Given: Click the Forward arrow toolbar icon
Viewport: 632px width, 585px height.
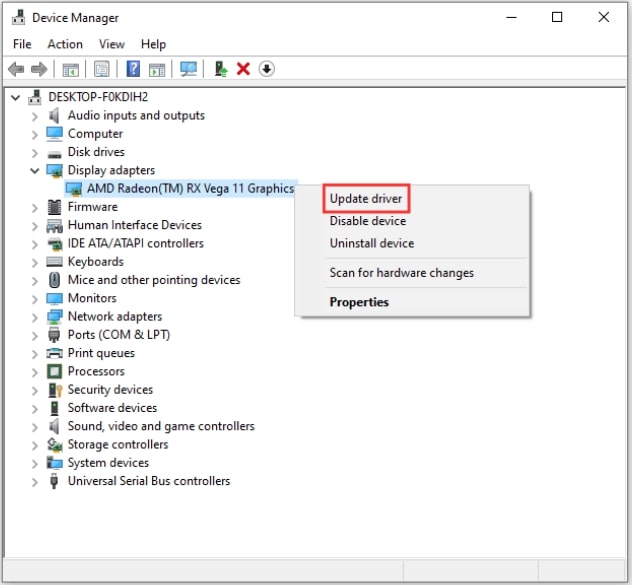Looking at the screenshot, I should click(39, 69).
